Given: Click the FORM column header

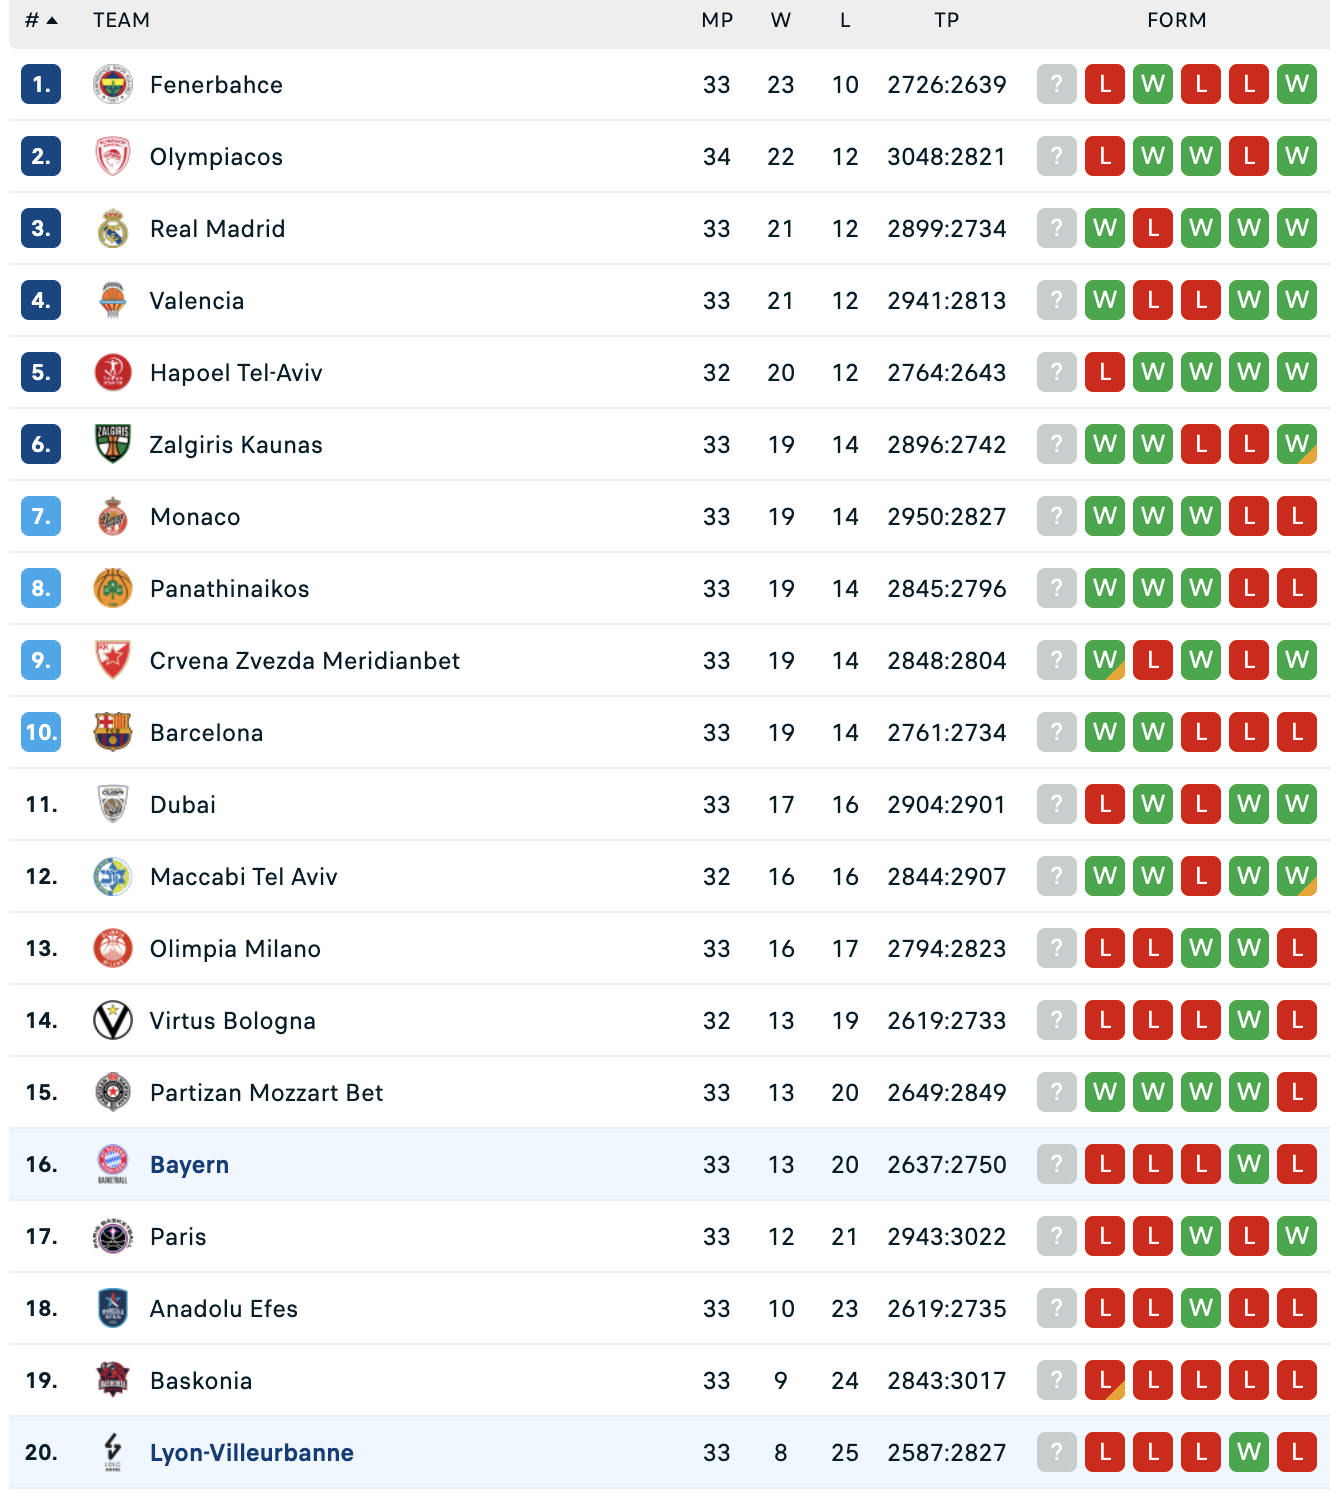Looking at the screenshot, I should click(x=1176, y=20).
